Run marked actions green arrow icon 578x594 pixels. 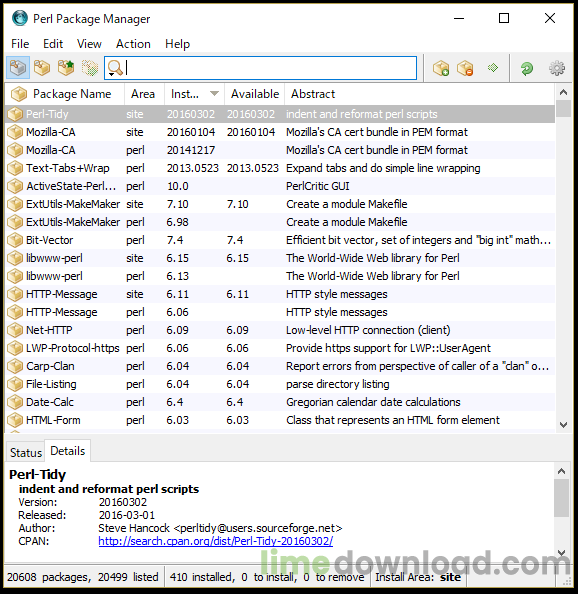tap(493, 68)
